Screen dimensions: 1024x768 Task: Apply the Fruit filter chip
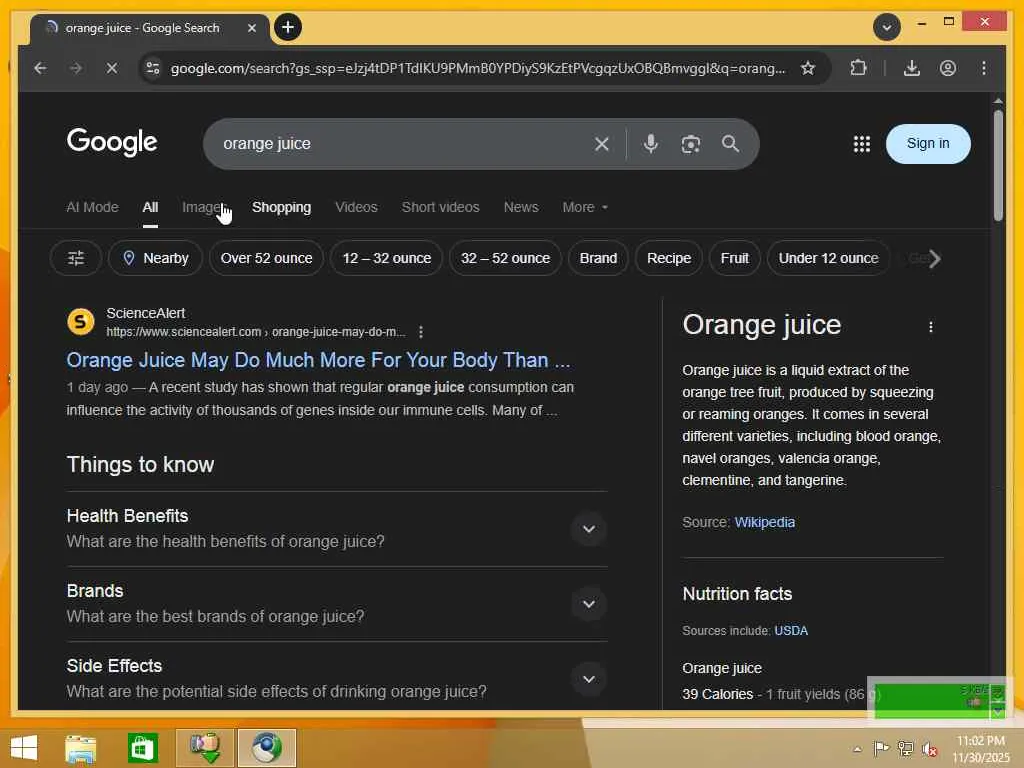pyautogui.click(x=734, y=258)
